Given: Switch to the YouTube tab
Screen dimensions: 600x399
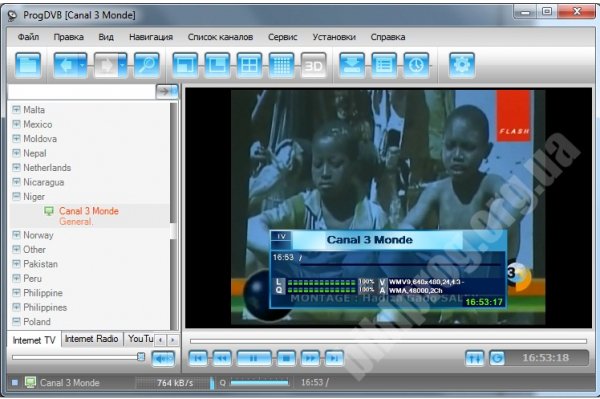Looking at the screenshot, I should pos(140,339).
